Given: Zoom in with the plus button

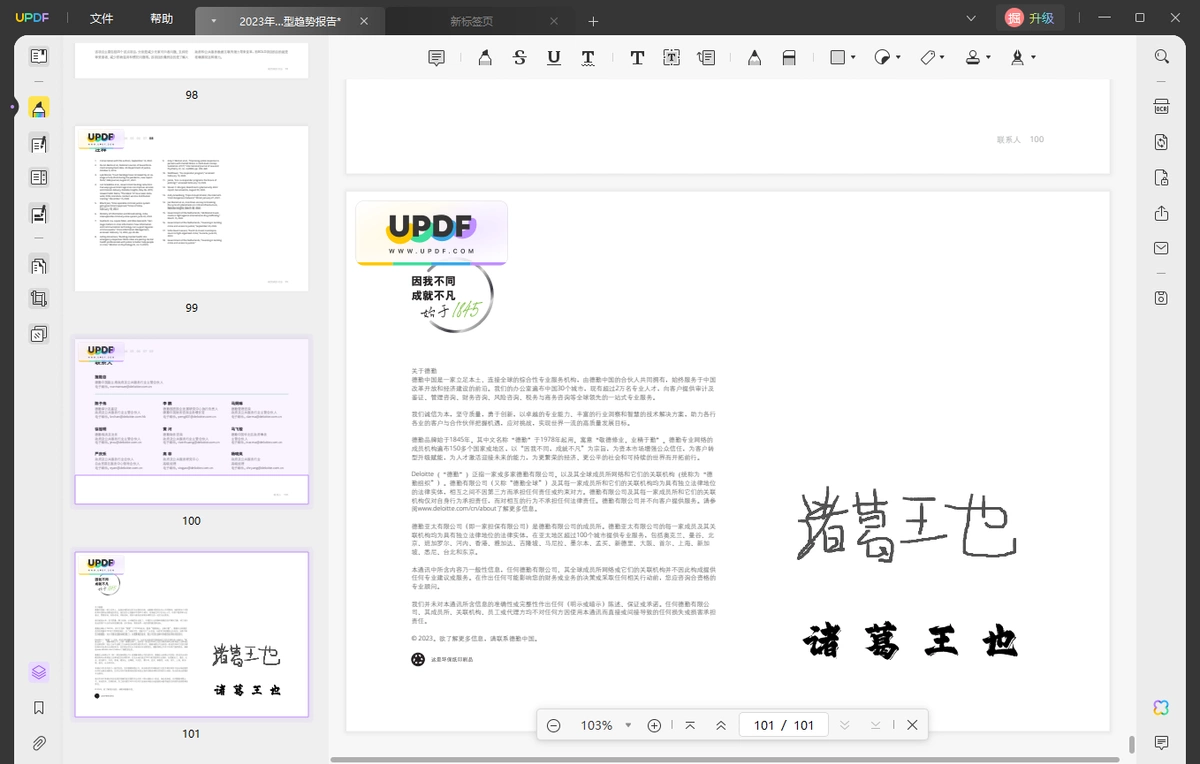Looking at the screenshot, I should tap(654, 725).
